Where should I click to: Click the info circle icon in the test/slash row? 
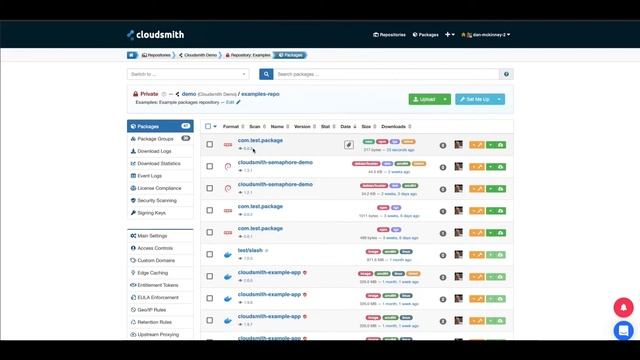click(x=443, y=255)
